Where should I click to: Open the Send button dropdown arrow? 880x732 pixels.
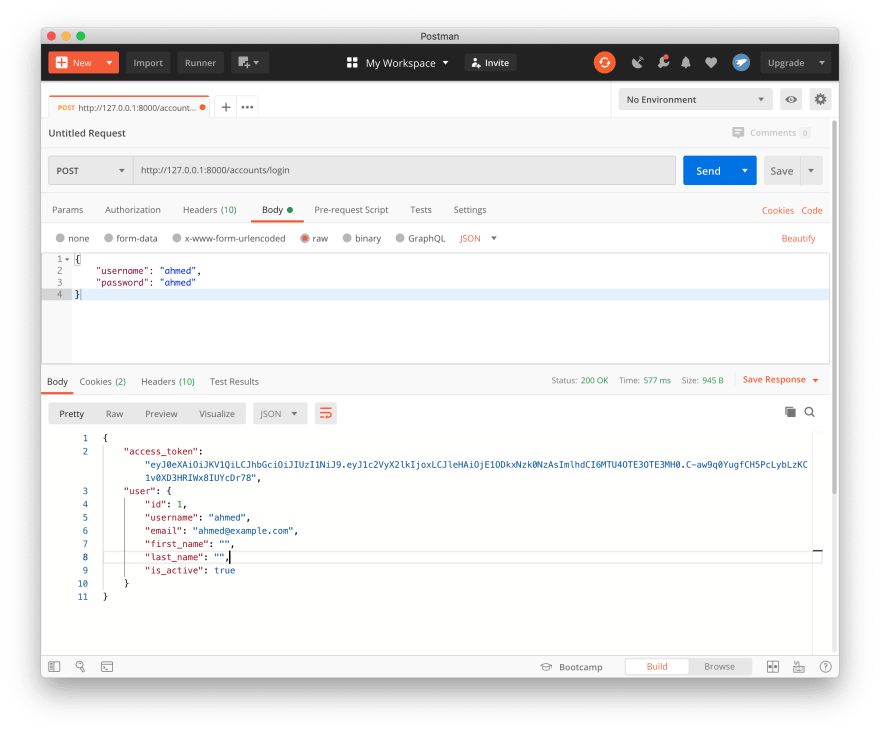[x=745, y=170]
